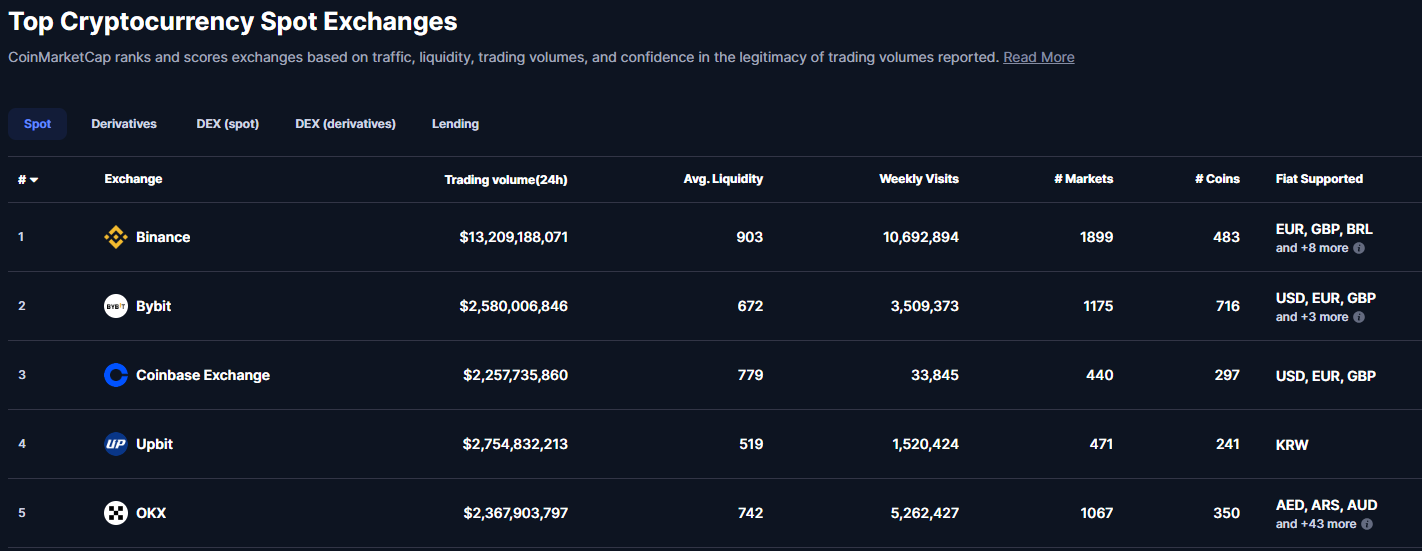The image size is (1422, 551).
Task: Click Bybit liquidity score 672
Action: (750, 306)
